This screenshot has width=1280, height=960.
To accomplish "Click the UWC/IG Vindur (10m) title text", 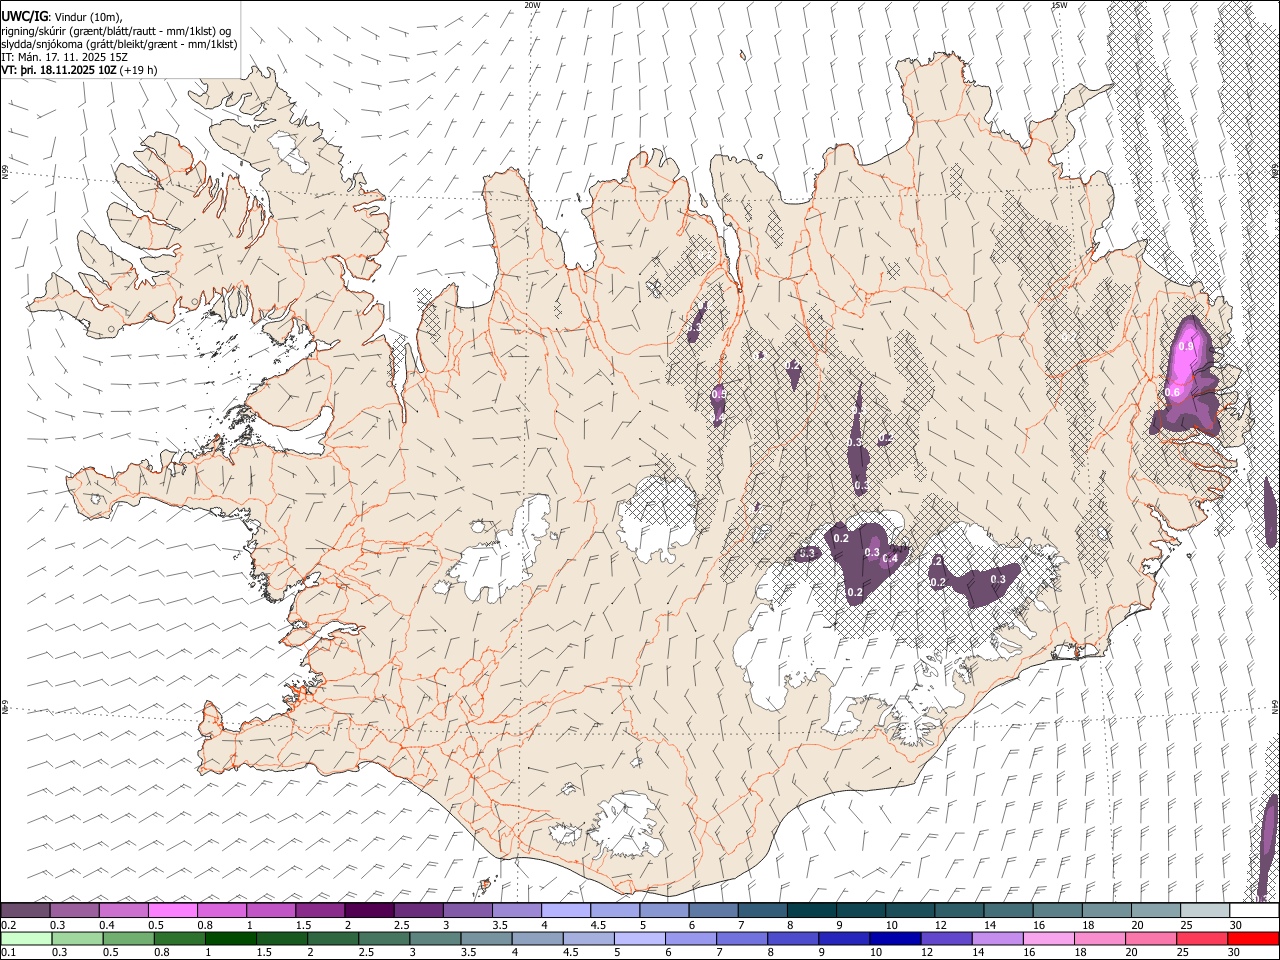I will pyautogui.click(x=61, y=17).
